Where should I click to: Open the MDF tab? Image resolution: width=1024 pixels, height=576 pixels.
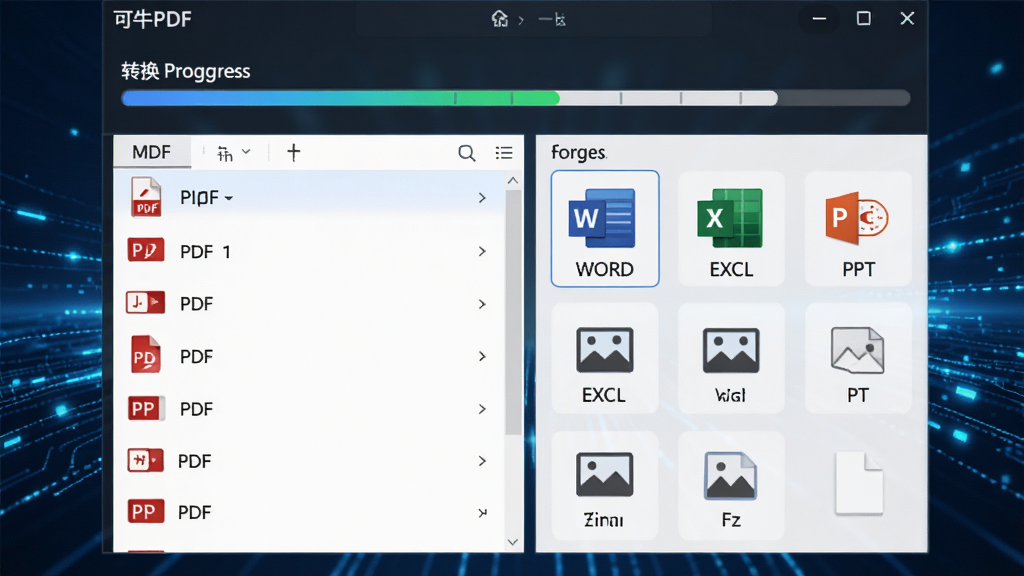pyautogui.click(x=152, y=152)
